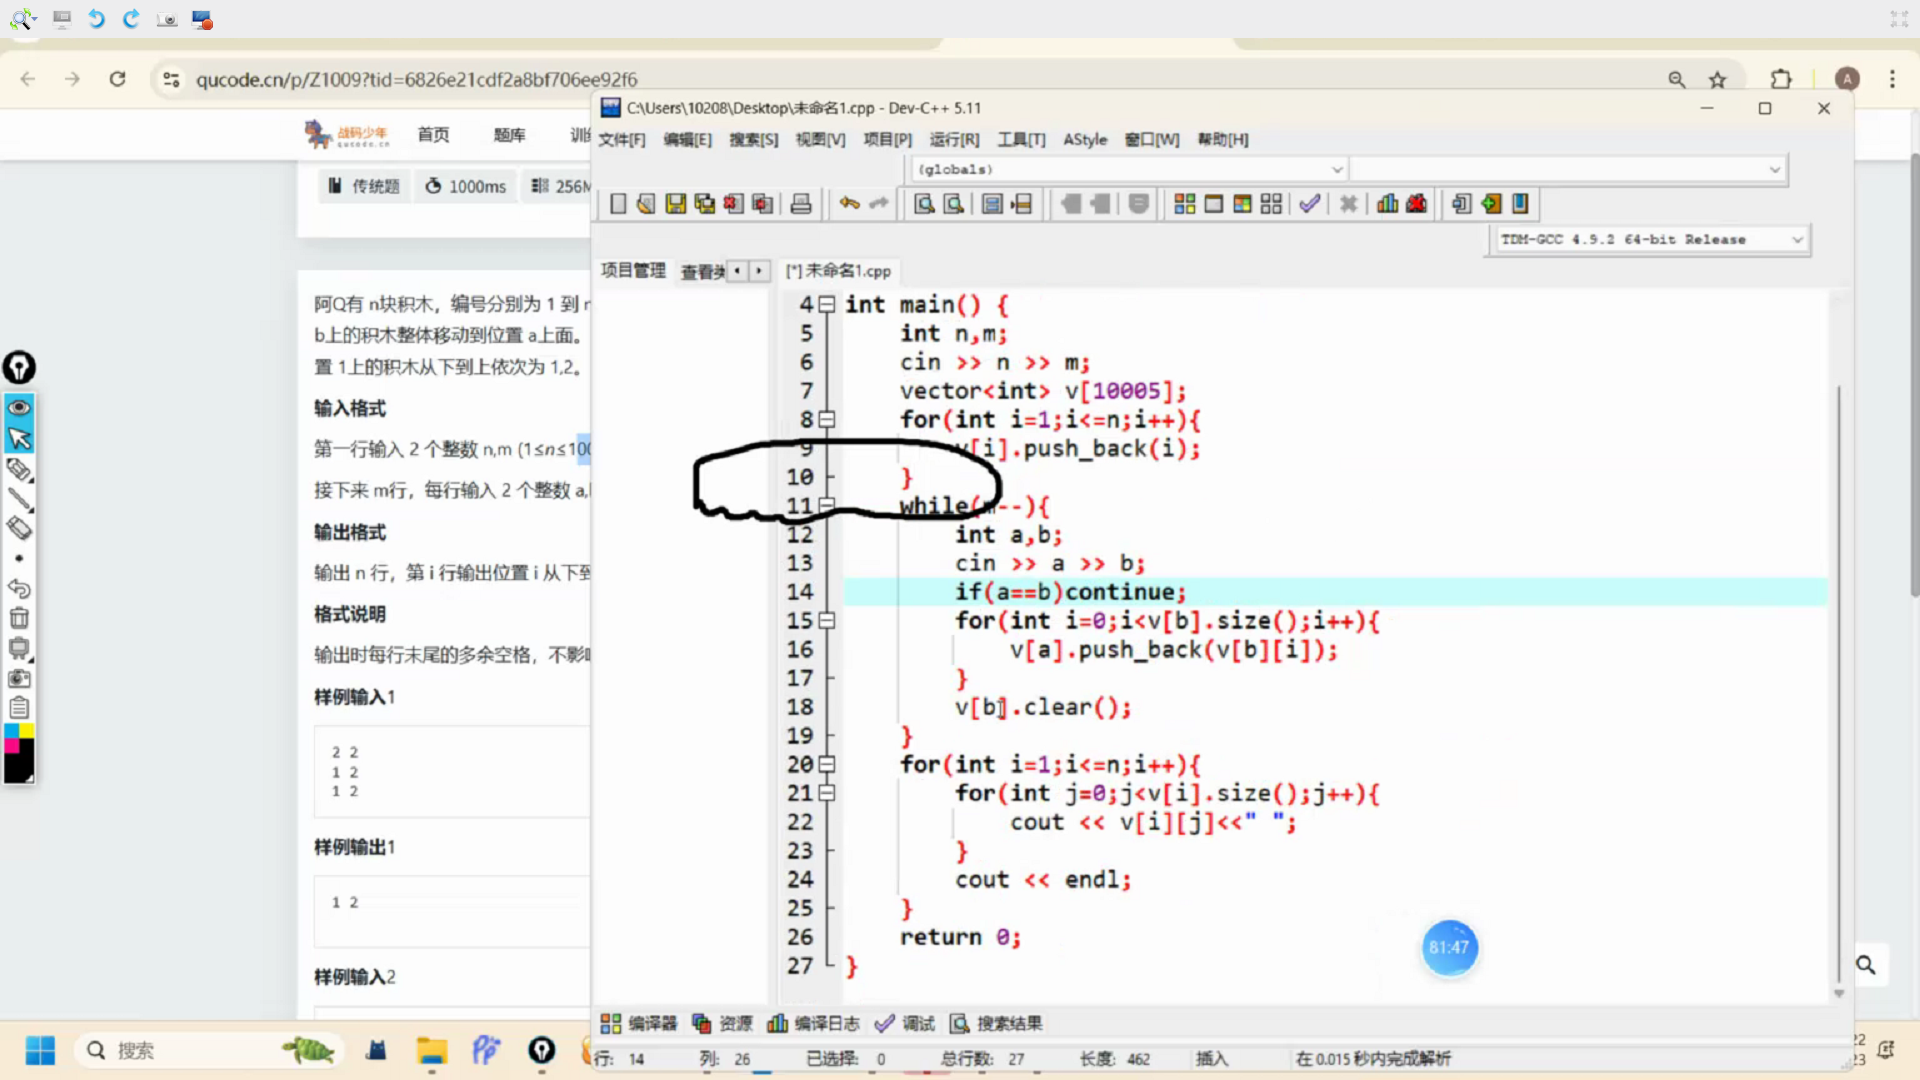
Task: Bookmark page with the star icon
Action: (x=1717, y=79)
